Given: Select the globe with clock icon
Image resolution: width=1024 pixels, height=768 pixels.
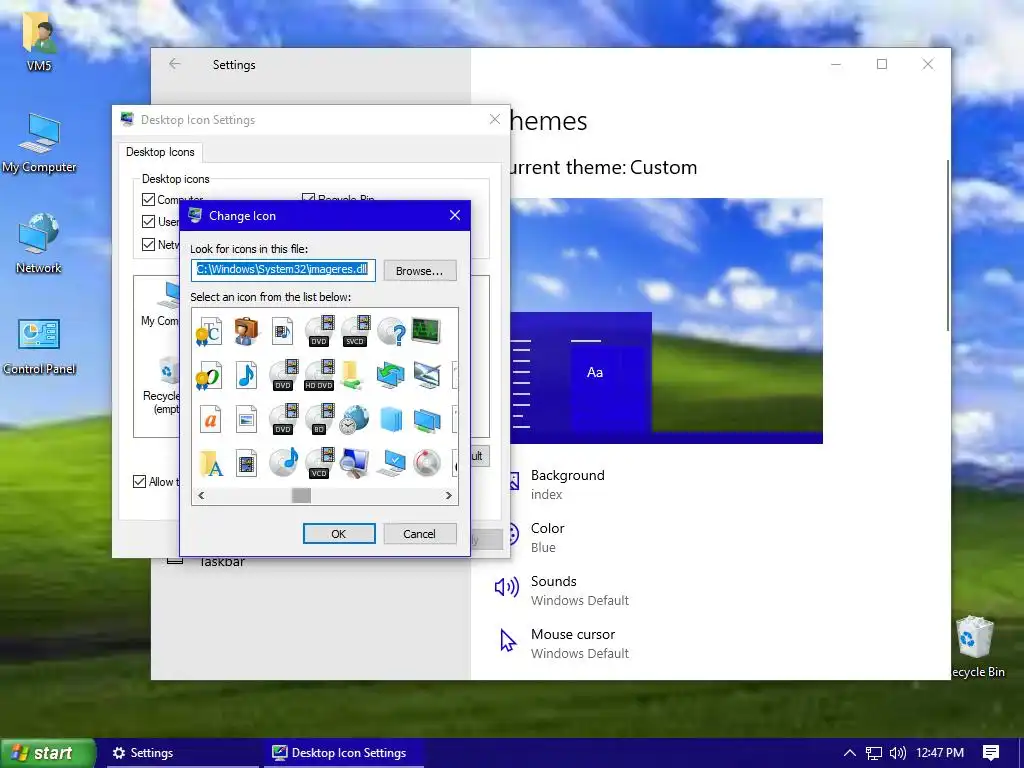Looking at the screenshot, I should (355, 419).
